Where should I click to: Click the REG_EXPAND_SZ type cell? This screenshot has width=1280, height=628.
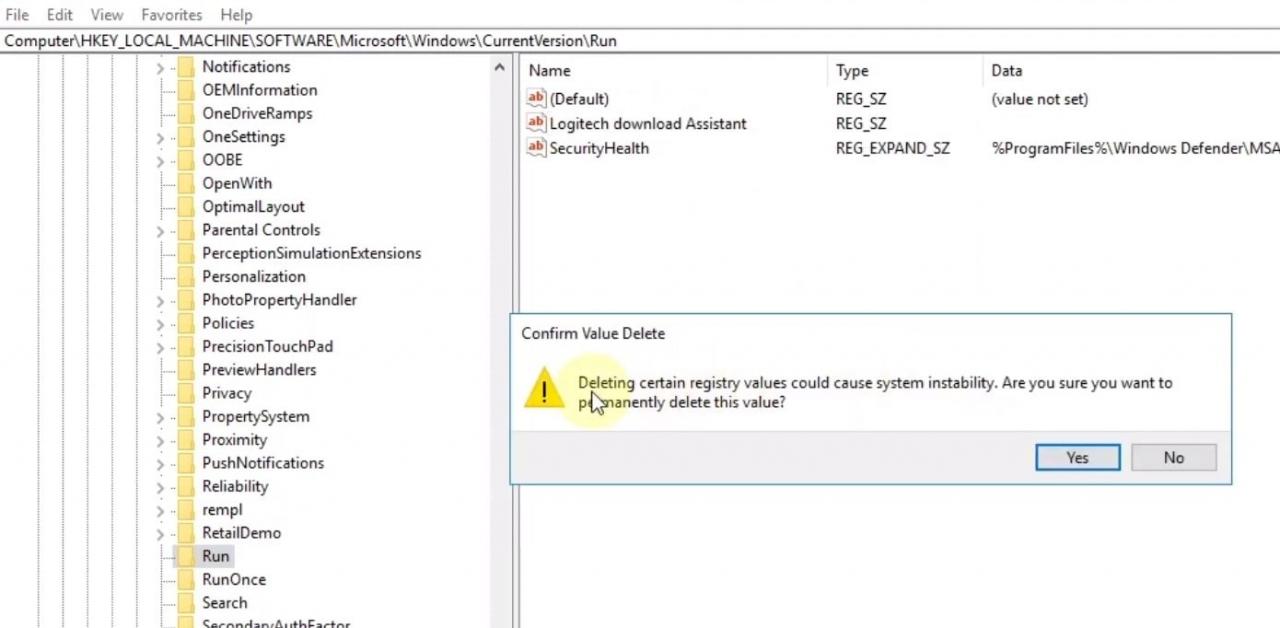893,148
